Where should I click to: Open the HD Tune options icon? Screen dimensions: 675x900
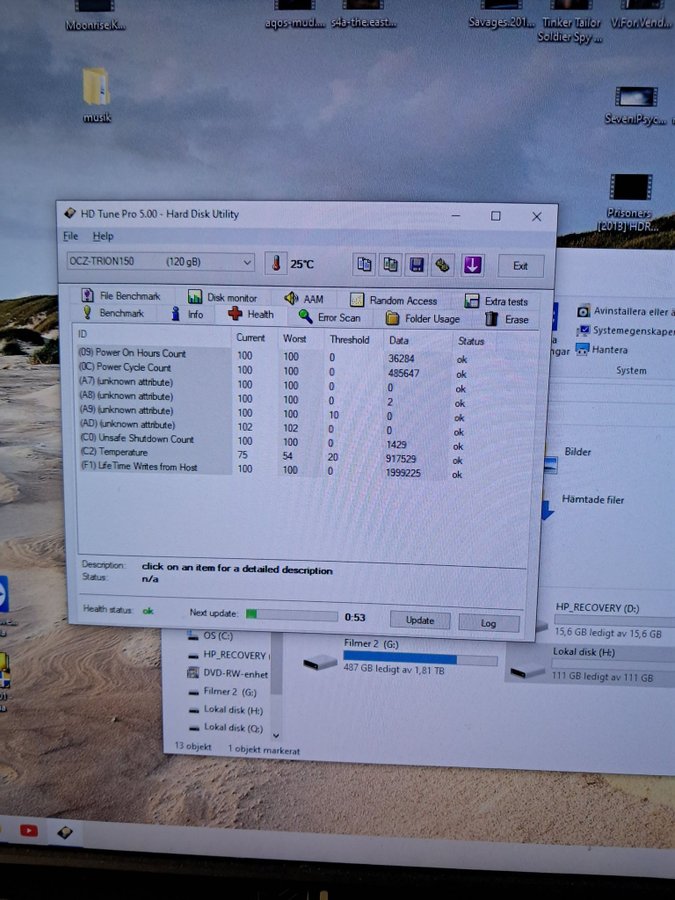pyautogui.click(x=443, y=265)
